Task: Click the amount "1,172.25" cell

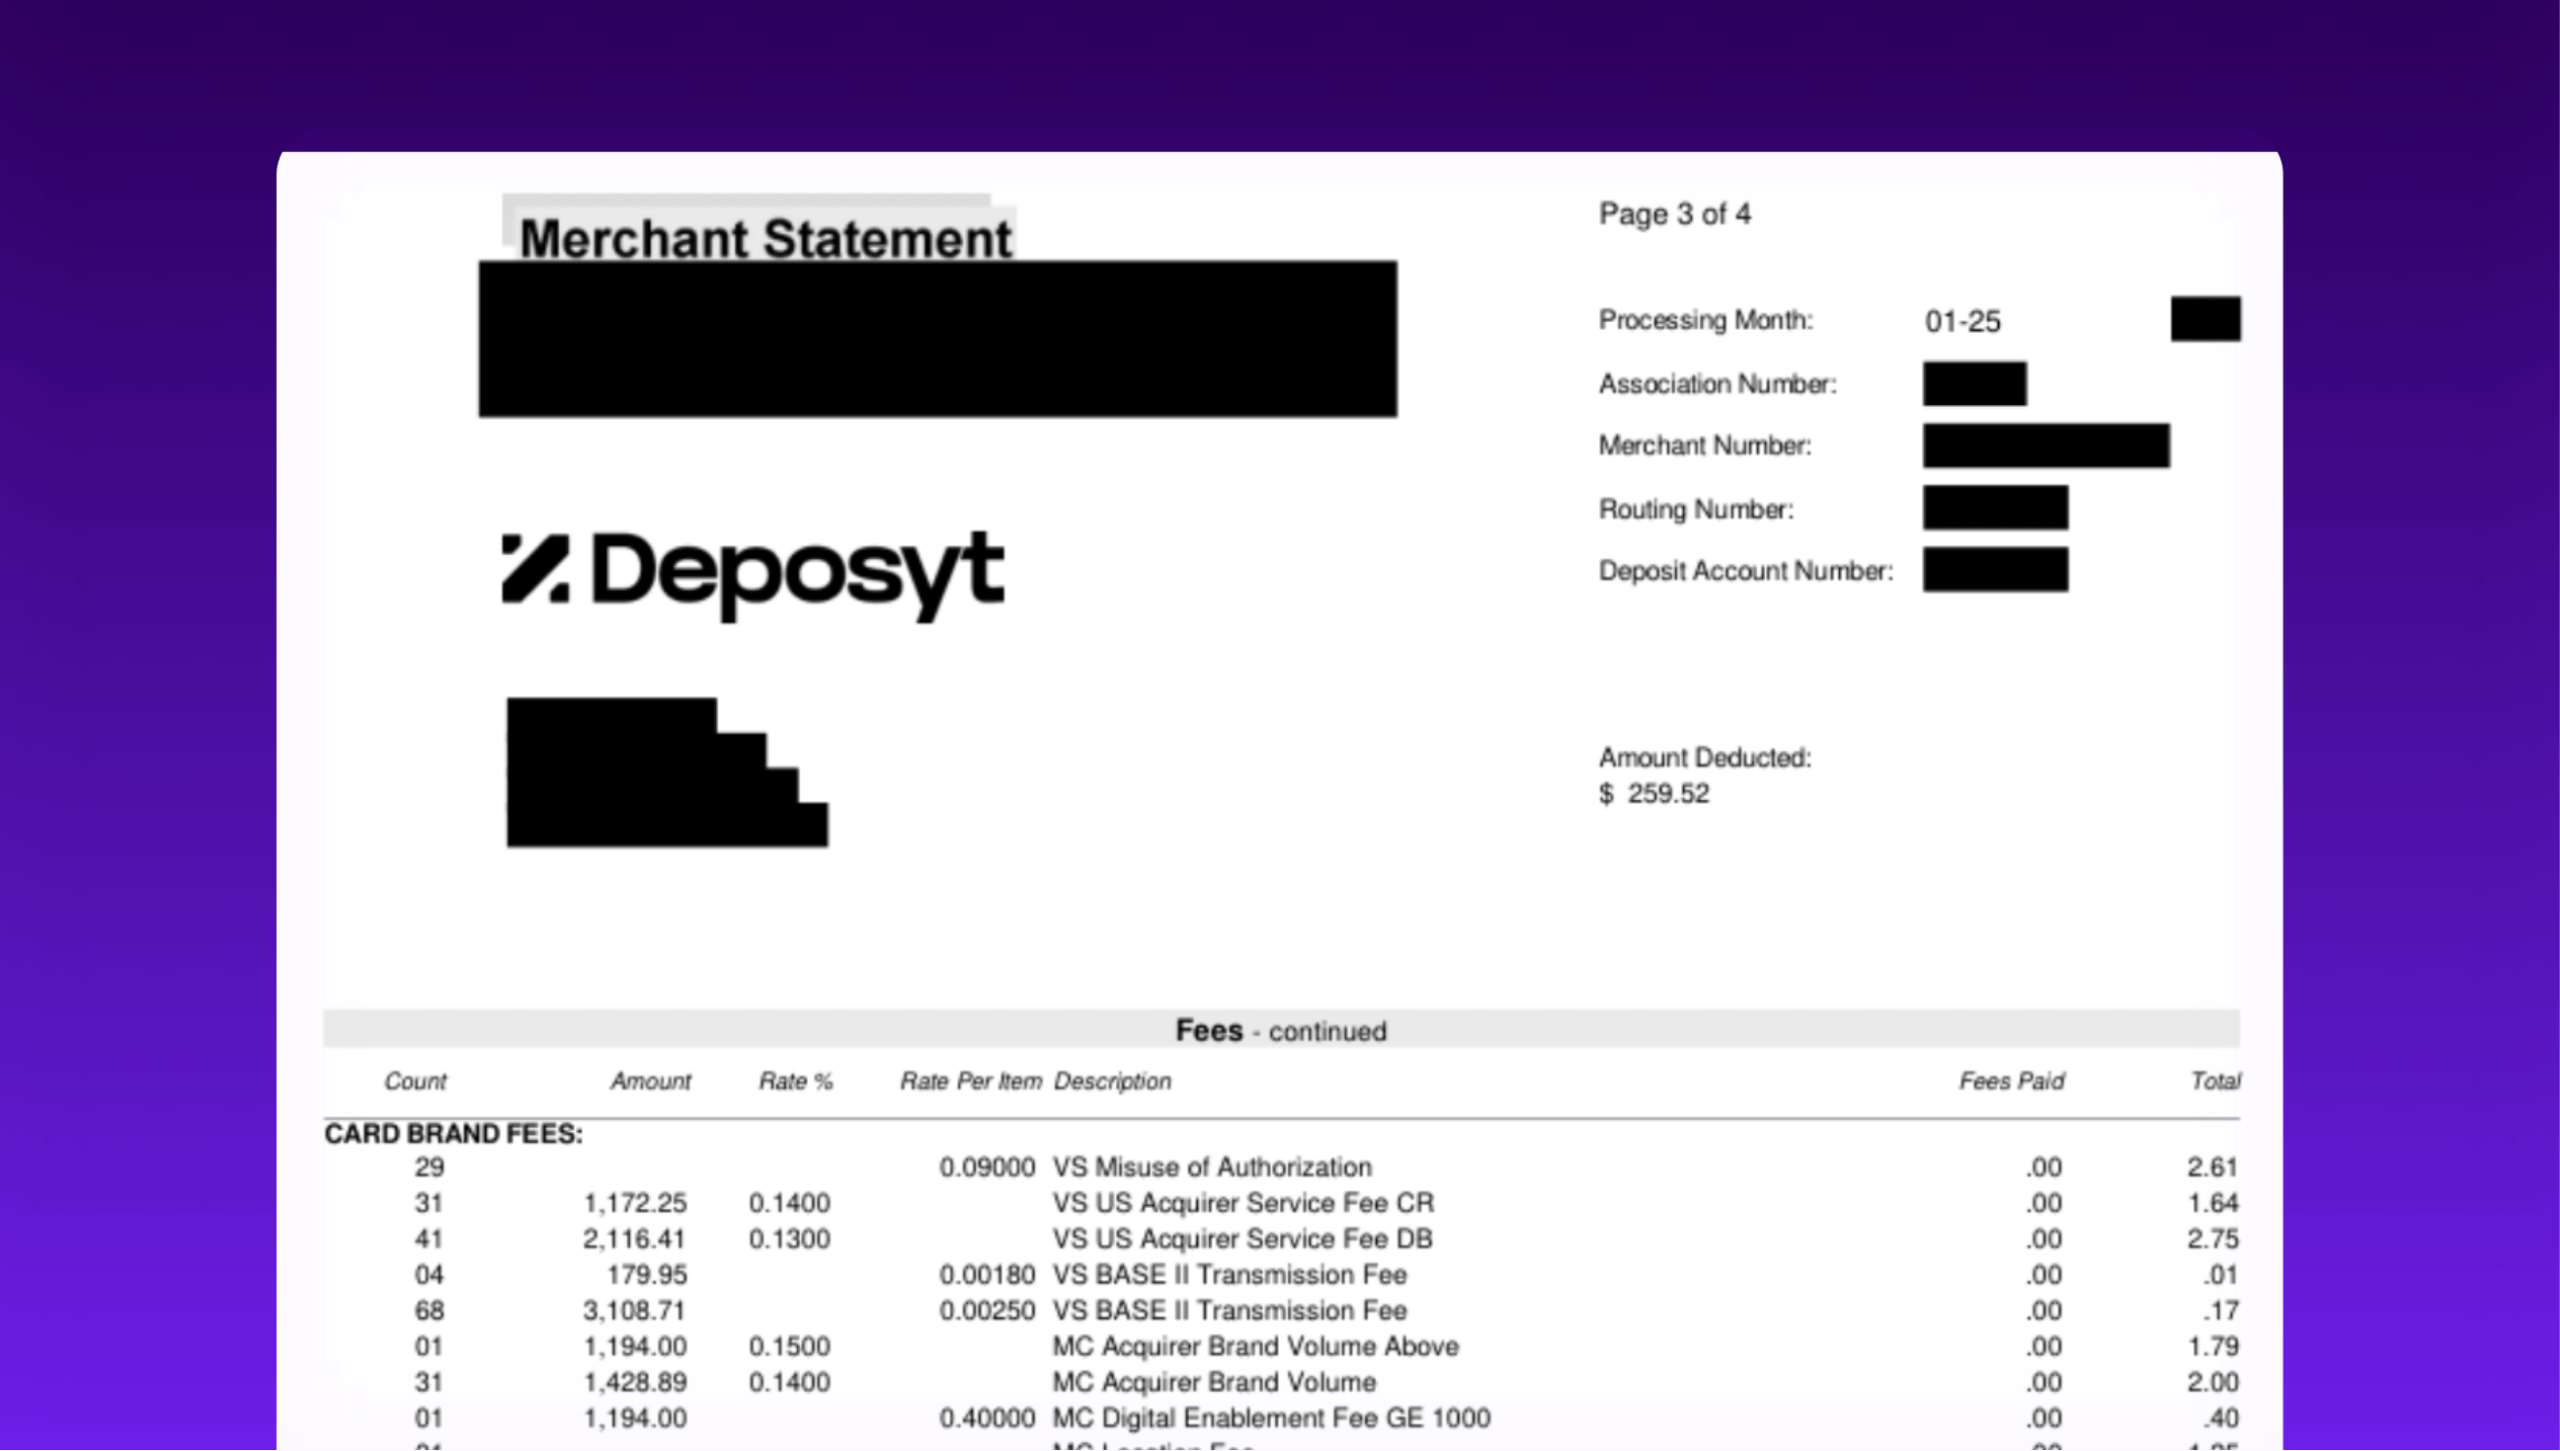Action: pos(634,1203)
